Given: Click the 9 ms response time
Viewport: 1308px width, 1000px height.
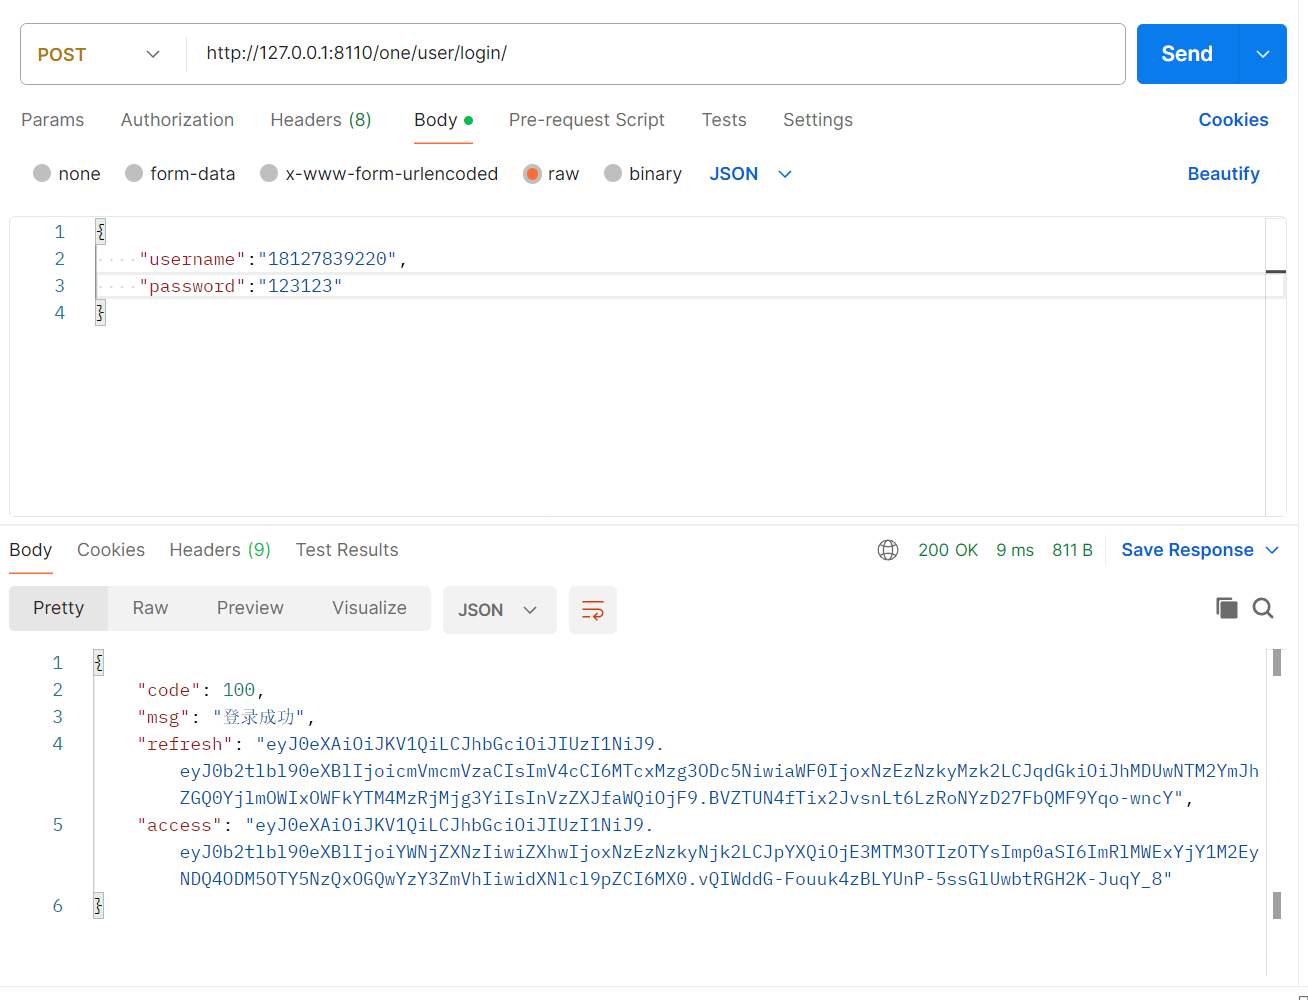Looking at the screenshot, I should pos(1015,550).
